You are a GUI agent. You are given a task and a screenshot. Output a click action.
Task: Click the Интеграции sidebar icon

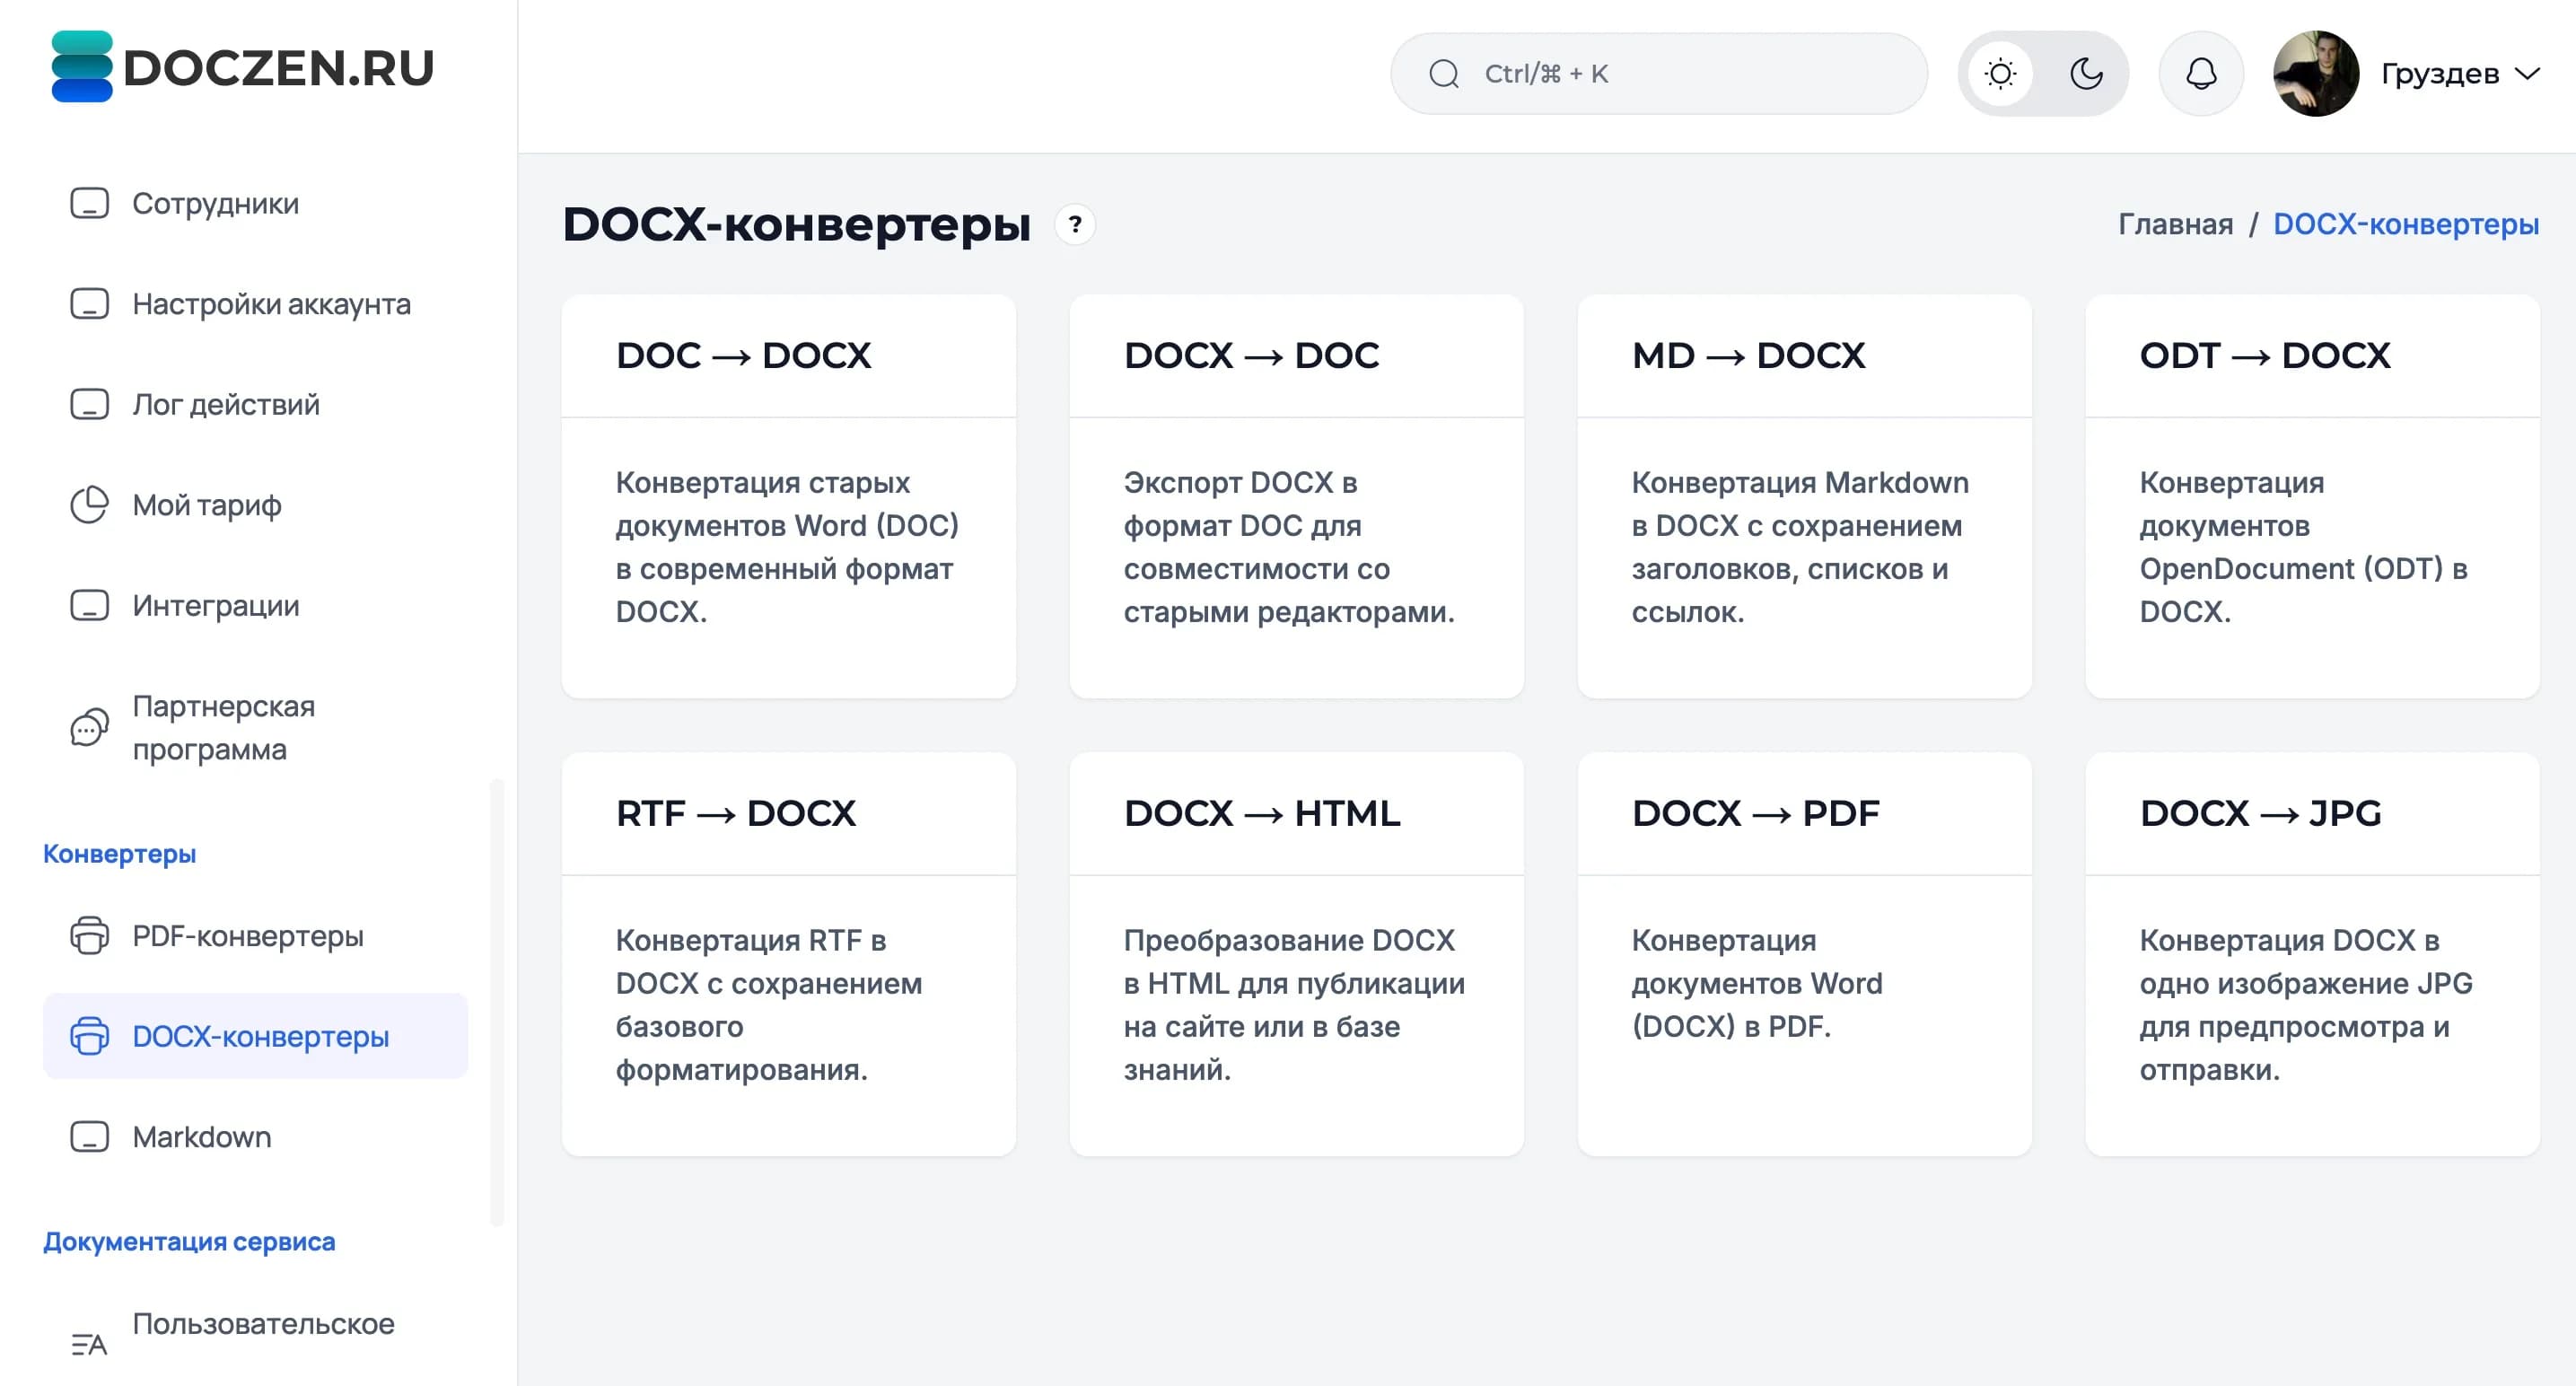pos(89,605)
